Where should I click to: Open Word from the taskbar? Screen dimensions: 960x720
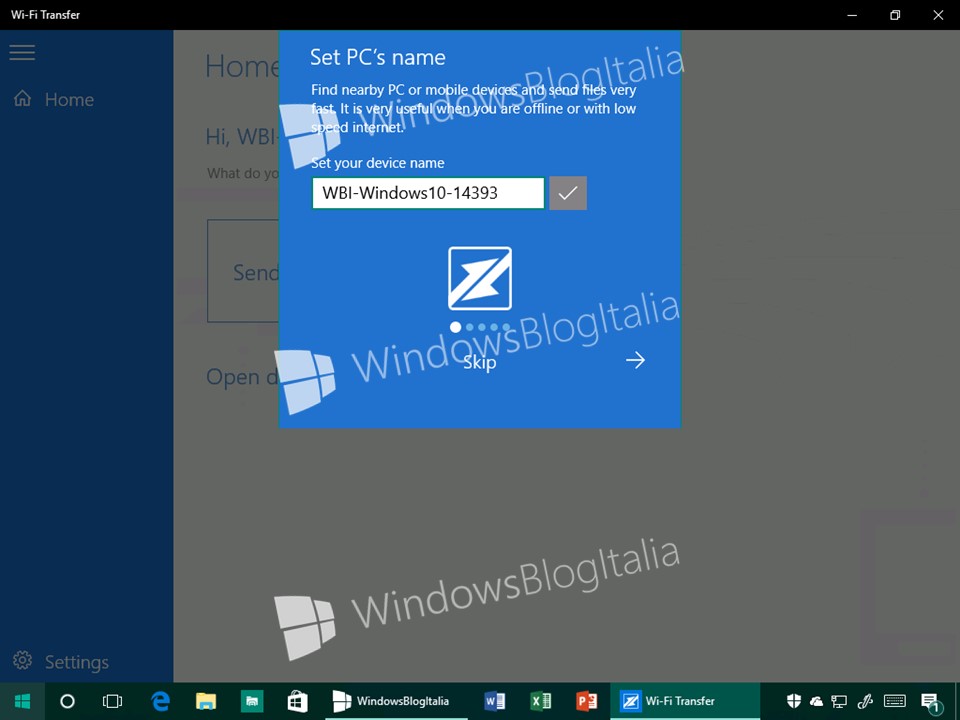pos(495,701)
